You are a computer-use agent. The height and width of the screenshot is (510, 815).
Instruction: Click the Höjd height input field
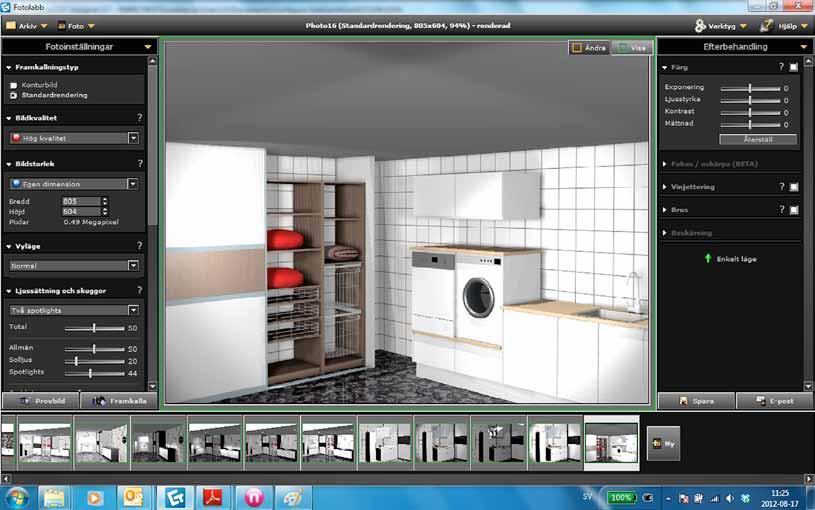coord(81,212)
